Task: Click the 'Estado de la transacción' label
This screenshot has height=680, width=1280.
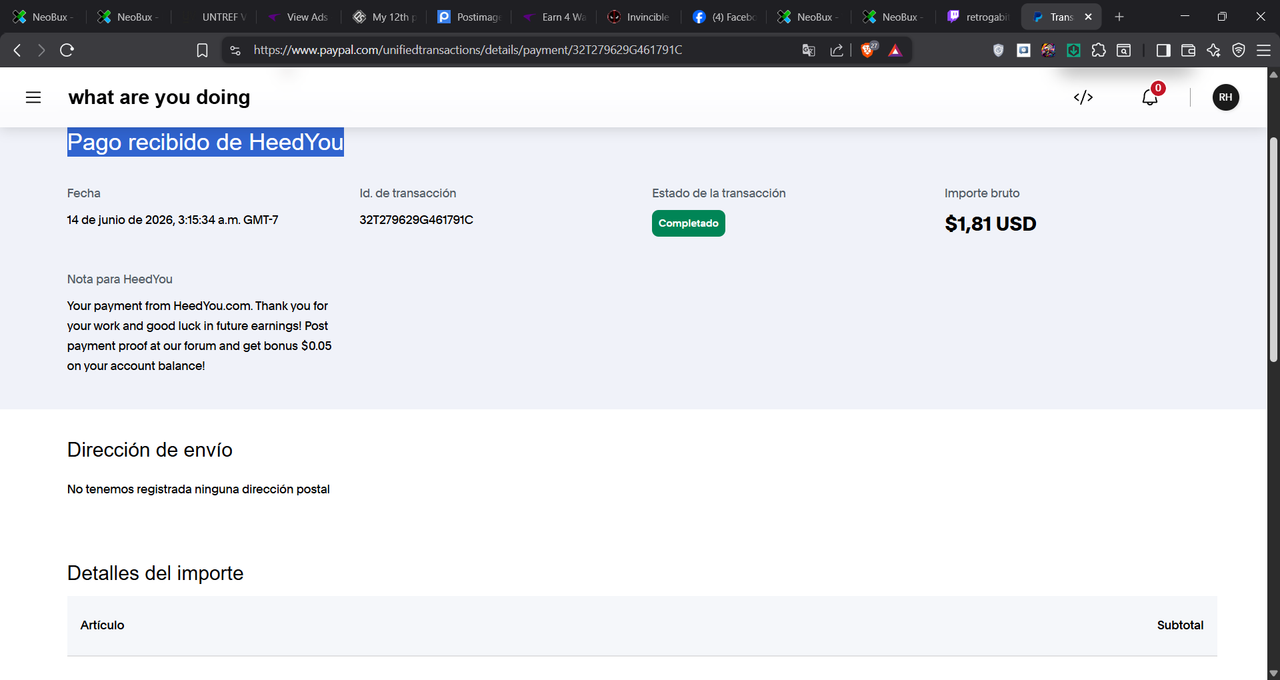Action: [719, 193]
